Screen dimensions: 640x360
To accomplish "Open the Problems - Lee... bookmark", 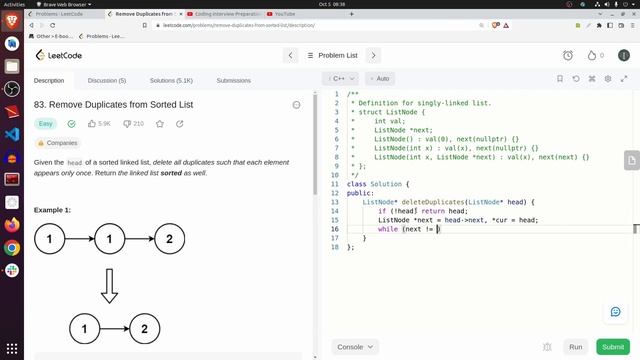I will click(102, 36).
